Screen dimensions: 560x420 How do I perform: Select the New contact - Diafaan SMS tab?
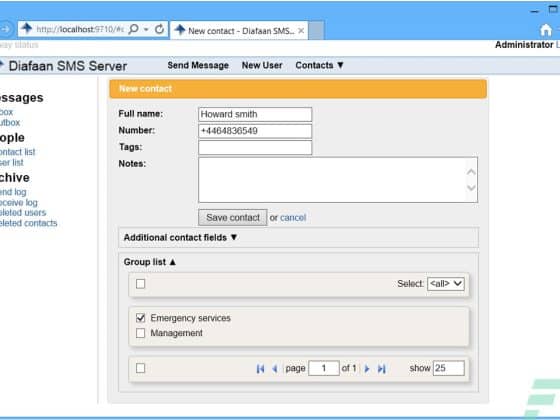[239, 31]
